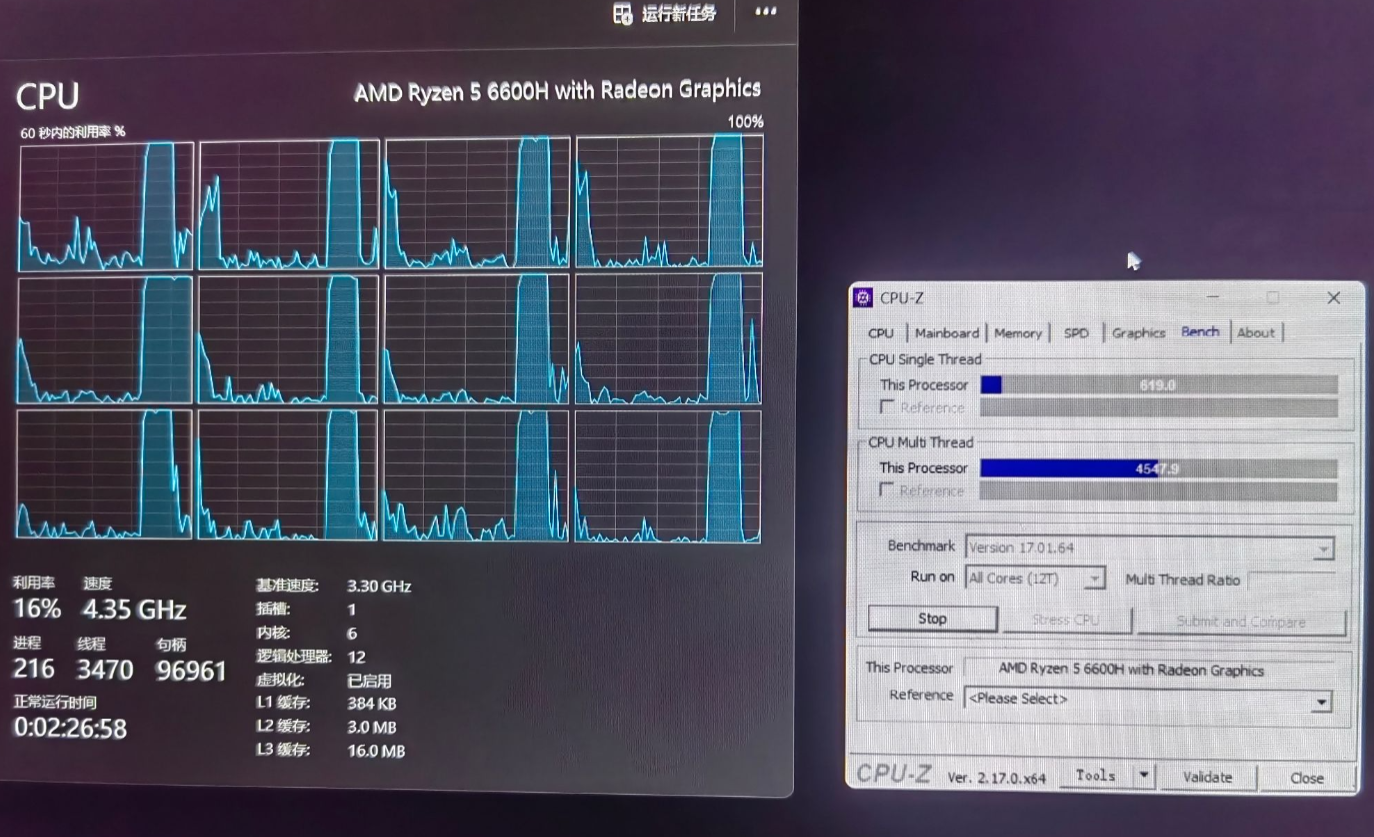1374x837 pixels.
Task: Expand the Tools dropdown arrow in CPU-Z
Action: coord(1145,776)
